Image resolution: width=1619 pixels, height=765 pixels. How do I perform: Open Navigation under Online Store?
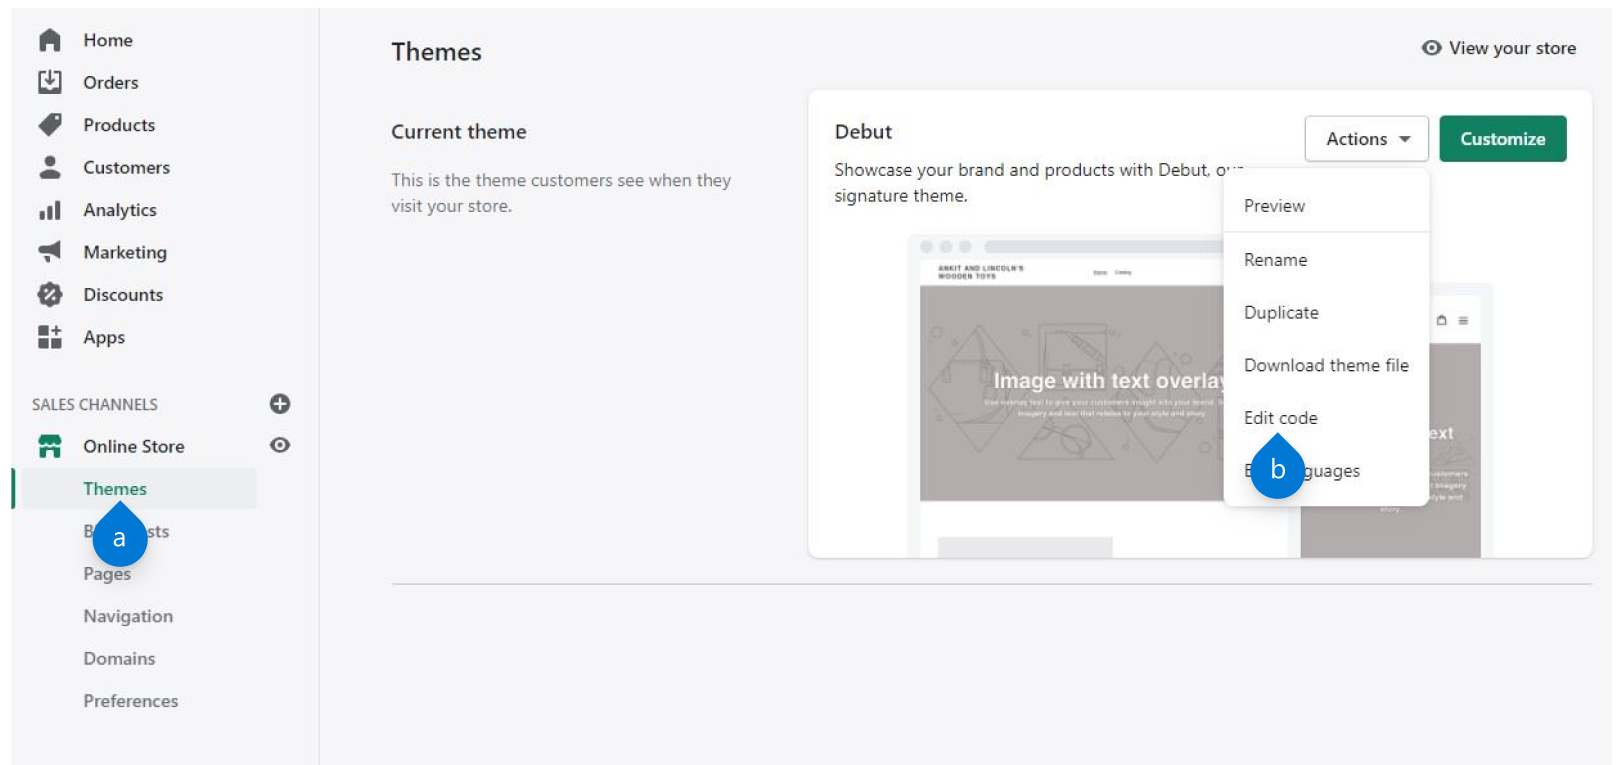coord(128,616)
